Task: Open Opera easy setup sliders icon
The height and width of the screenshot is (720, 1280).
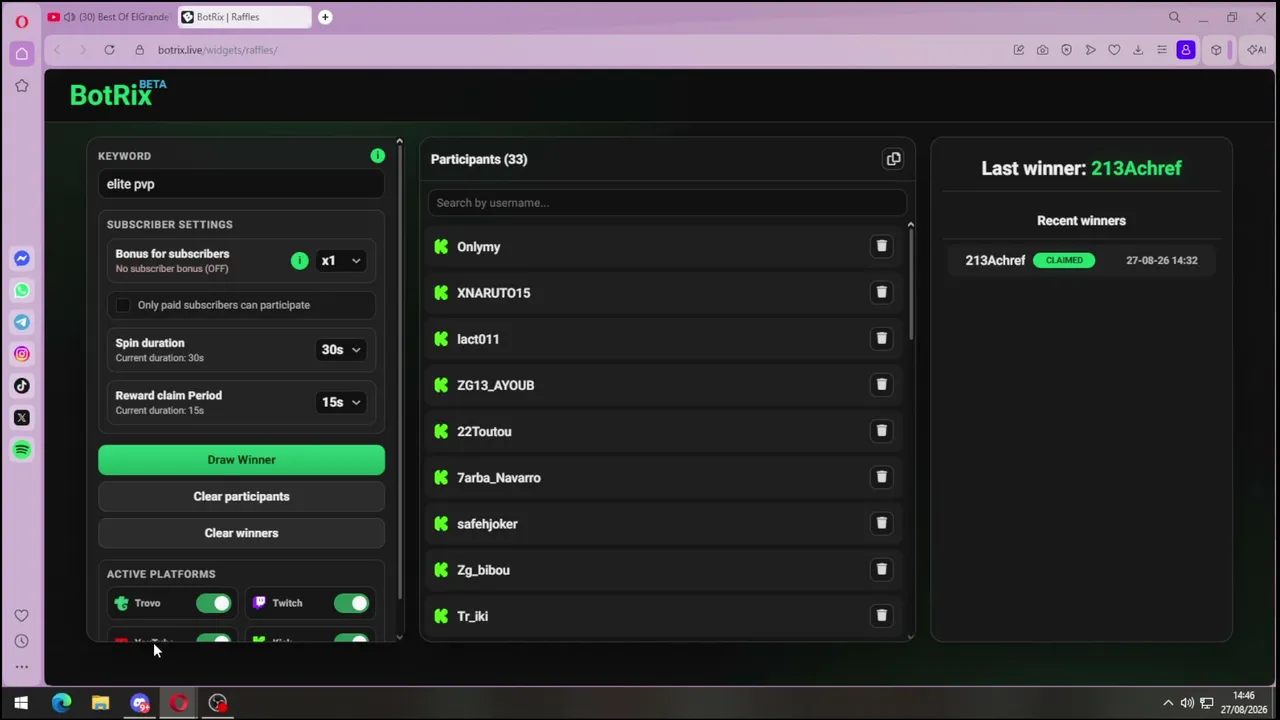Action: [1162, 50]
